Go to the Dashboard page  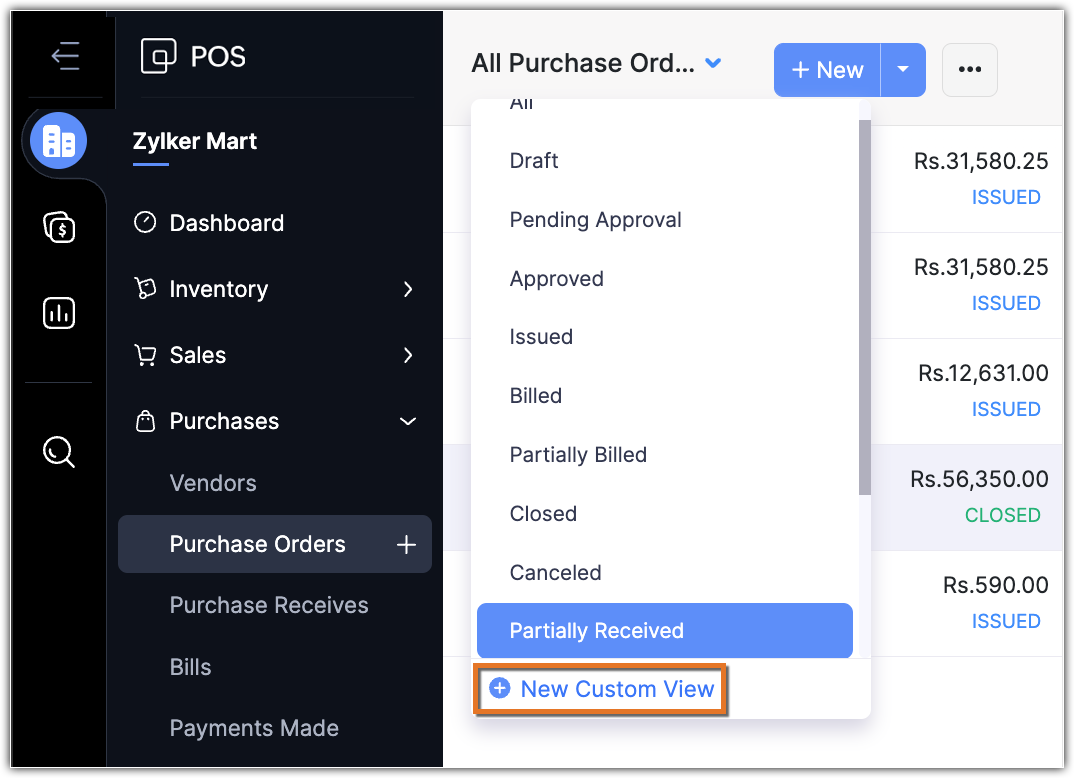(x=226, y=223)
